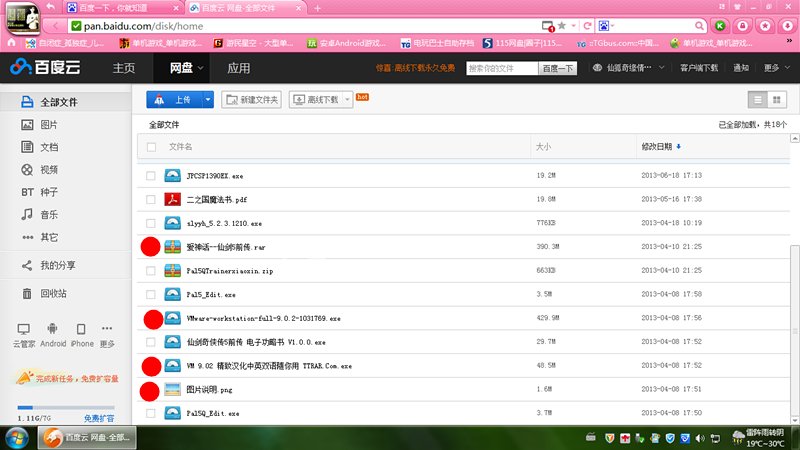
Task: Check the box for JPCSP1390EX.exe
Action: [x=151, y=176]
